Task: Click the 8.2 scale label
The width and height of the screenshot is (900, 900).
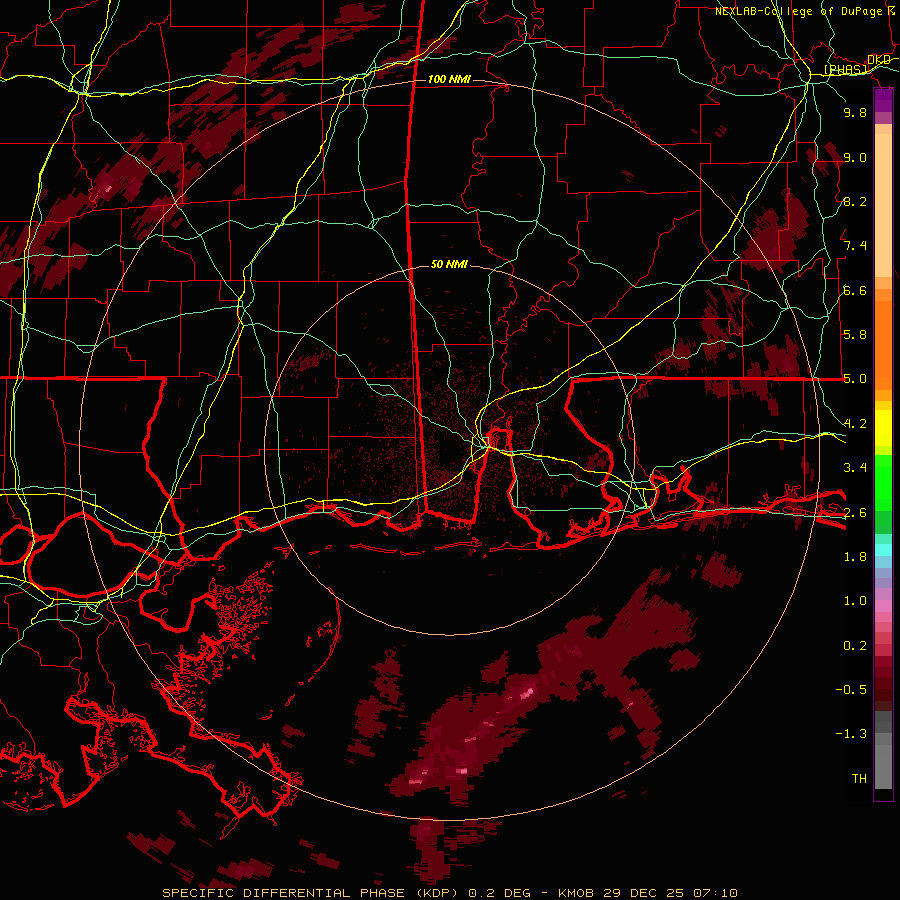Action: coord(855,201)
